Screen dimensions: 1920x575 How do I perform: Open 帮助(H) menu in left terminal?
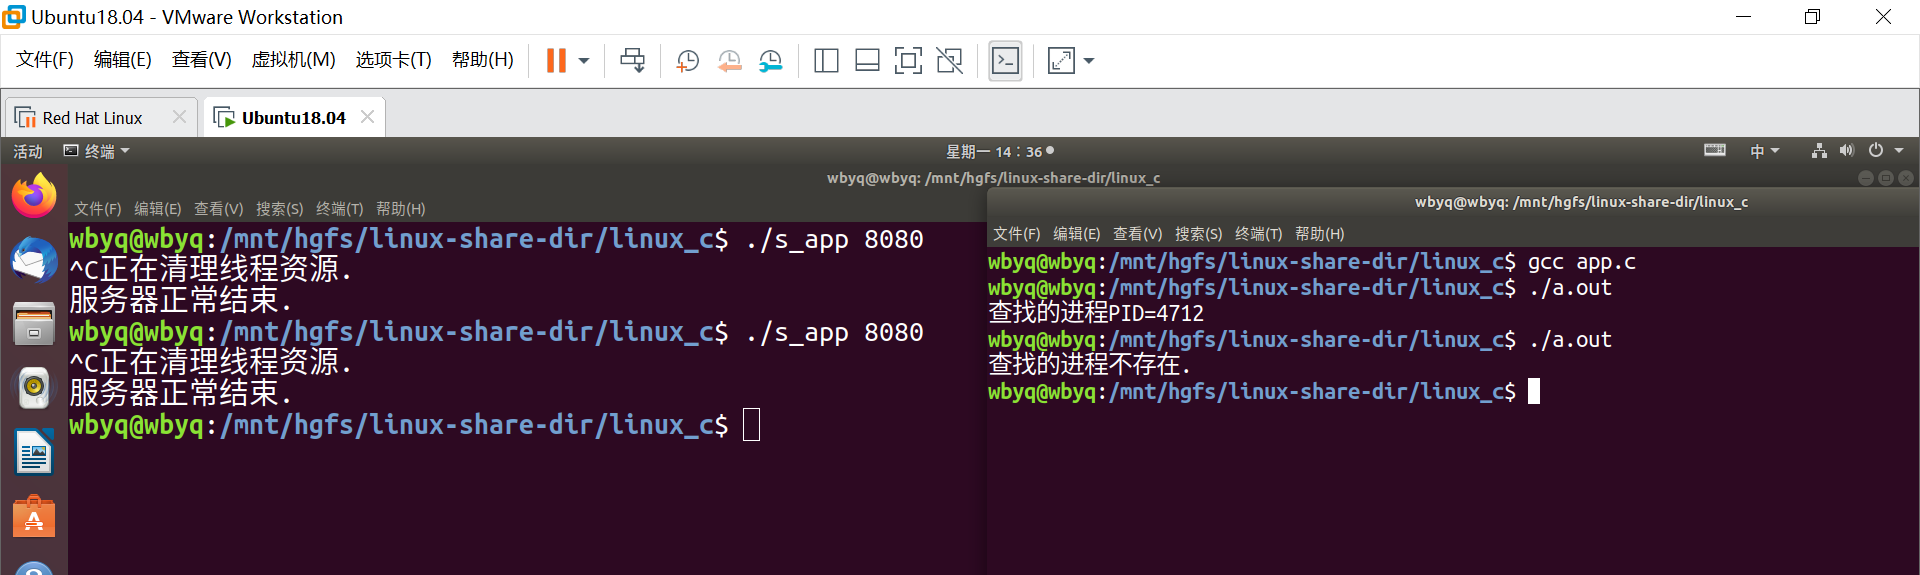(400, 209)
